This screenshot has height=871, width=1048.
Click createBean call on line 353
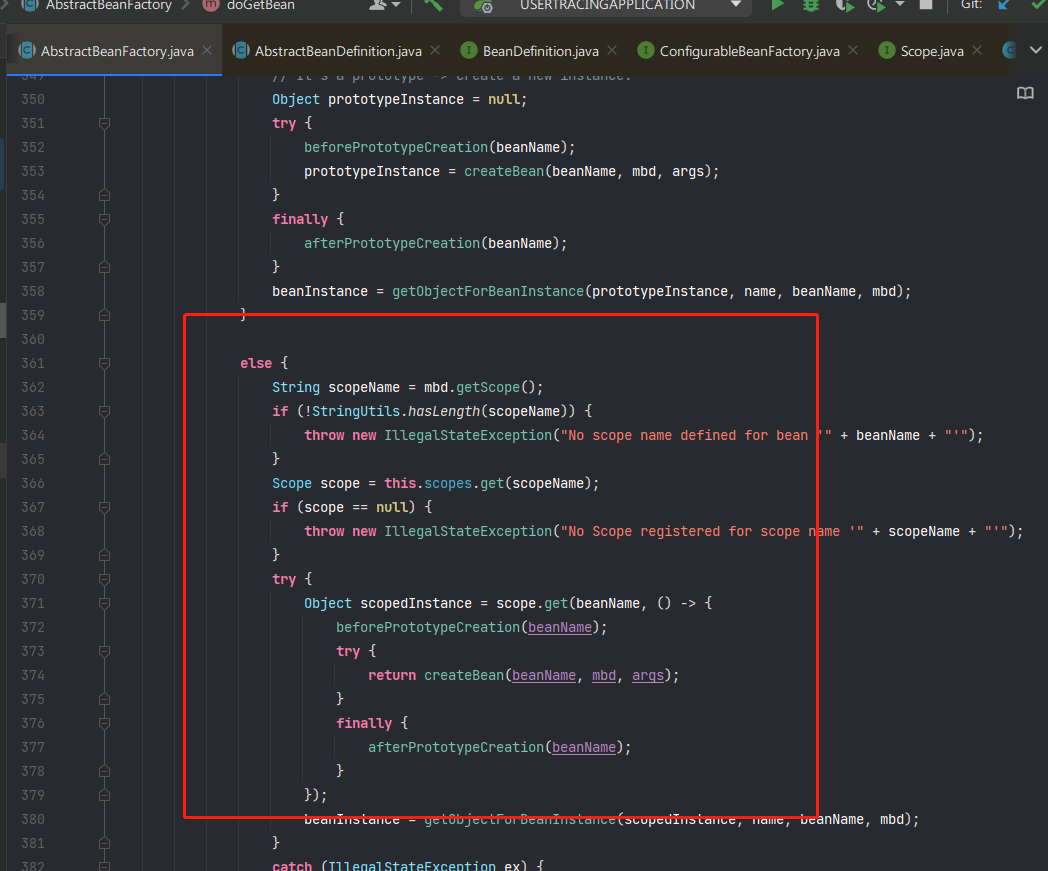(504, 171)
